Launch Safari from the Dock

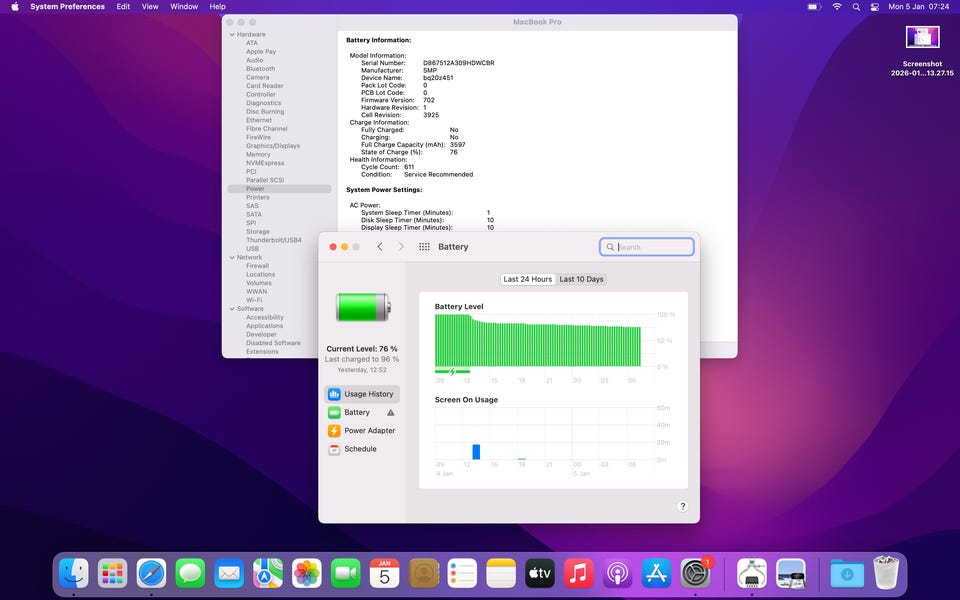coord(152,573)
